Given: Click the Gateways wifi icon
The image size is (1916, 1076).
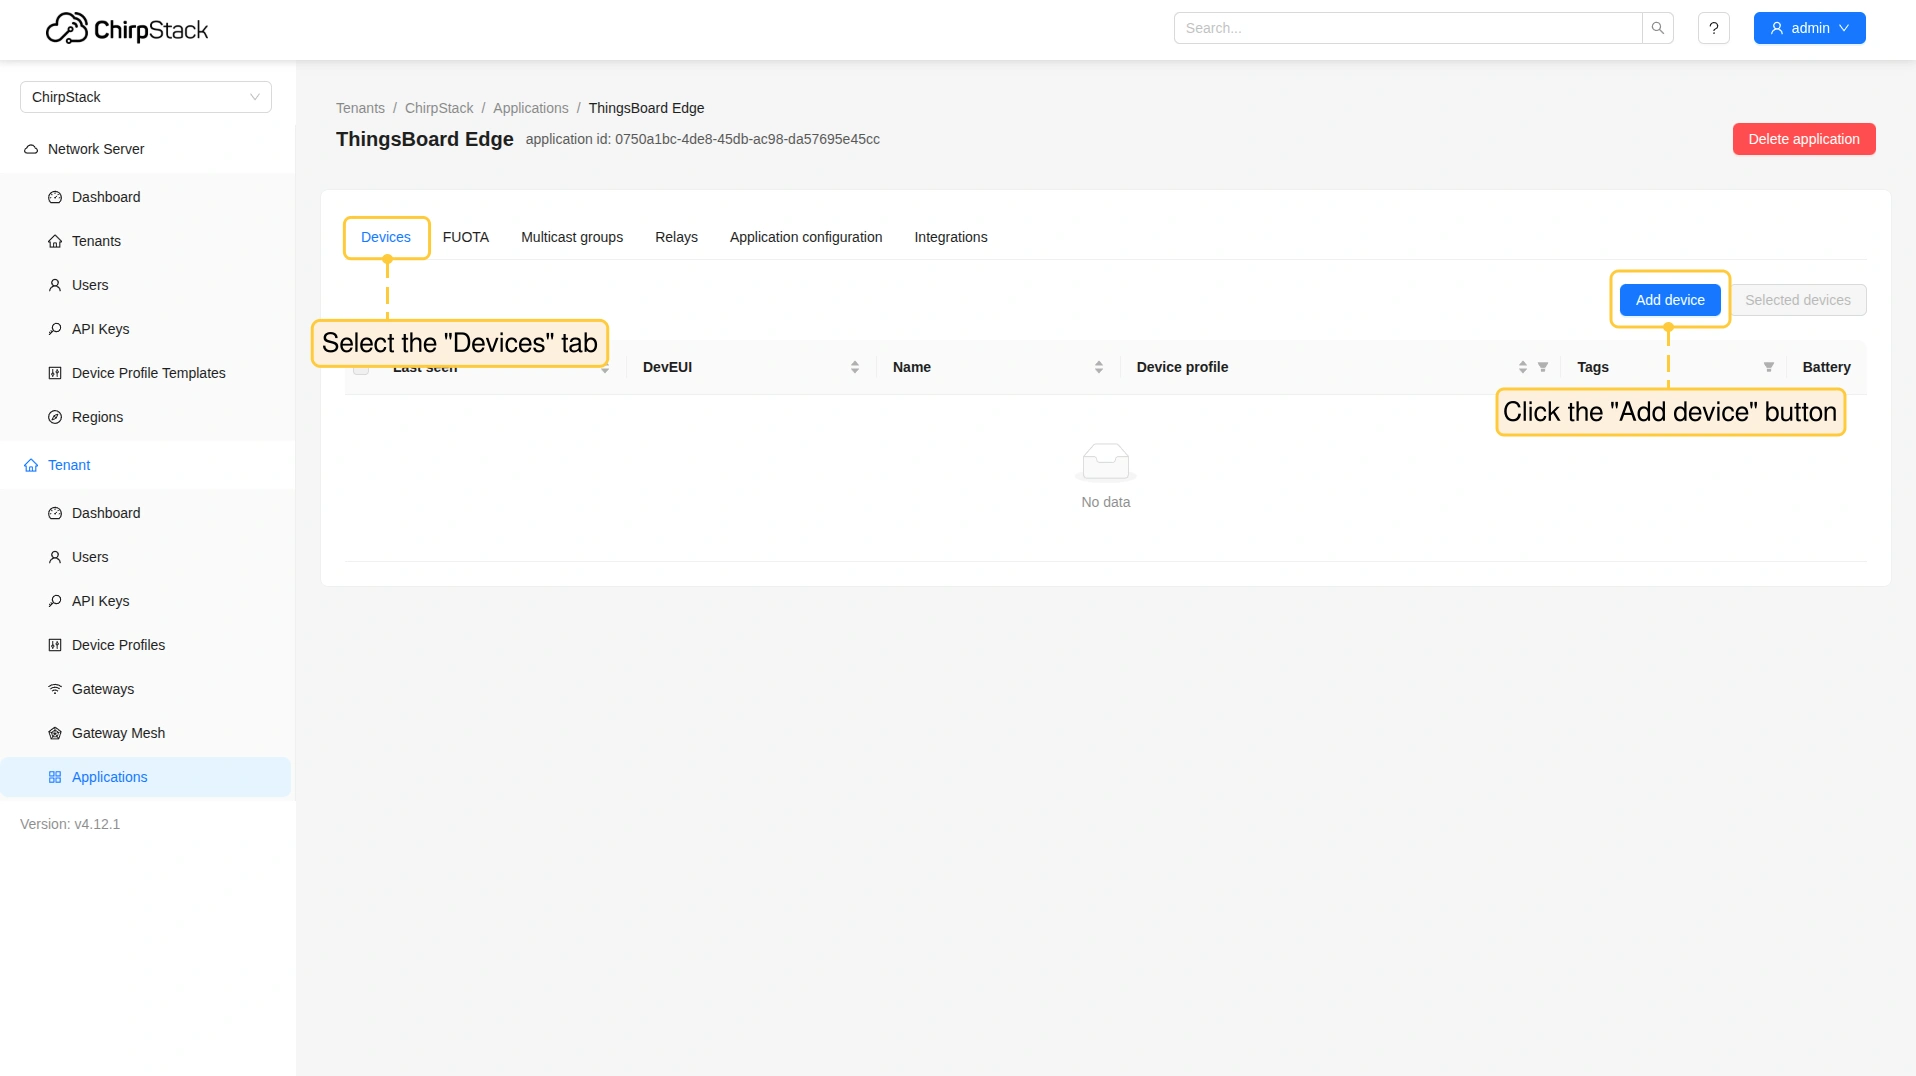Looking at the screenshot, I should pos(55,689).
